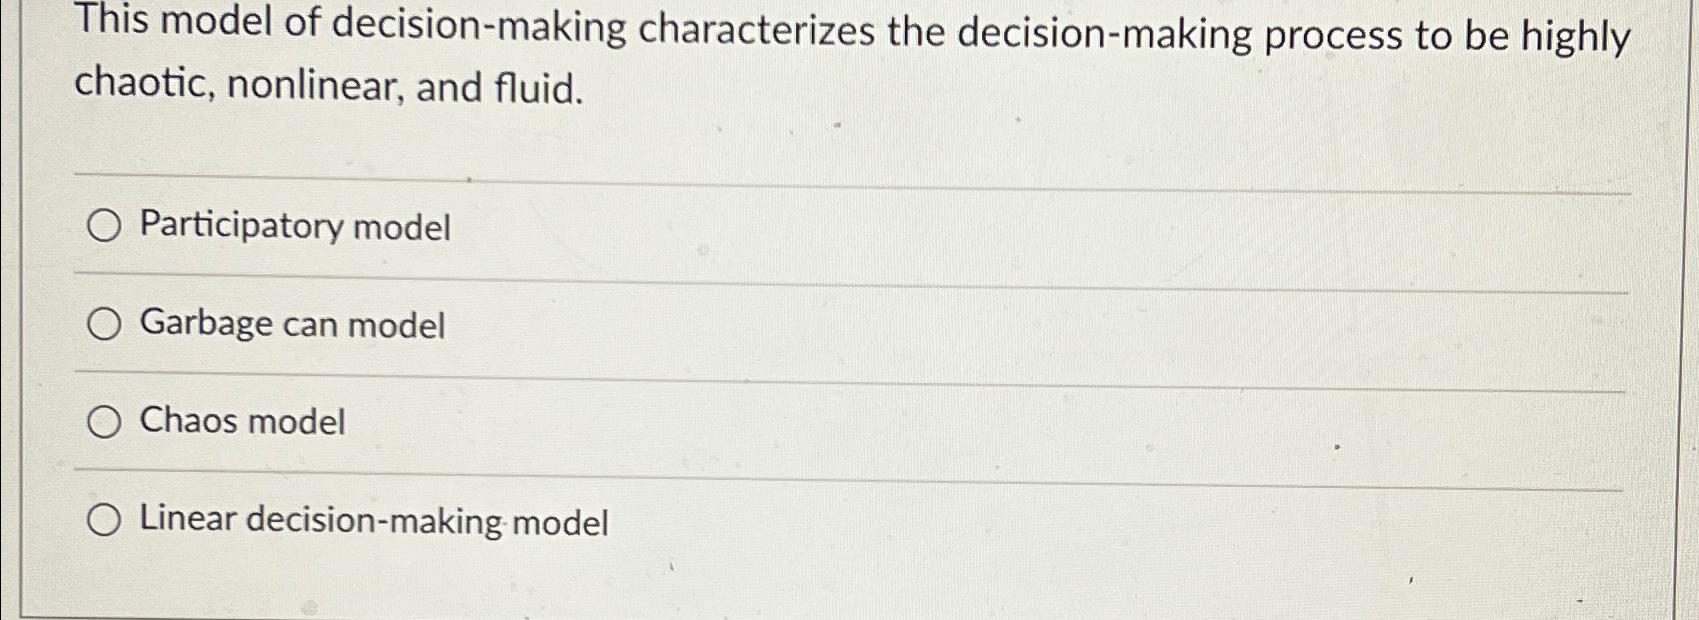Click the Garbage can model answer option
1699x620 pixels.
point(292,323)
